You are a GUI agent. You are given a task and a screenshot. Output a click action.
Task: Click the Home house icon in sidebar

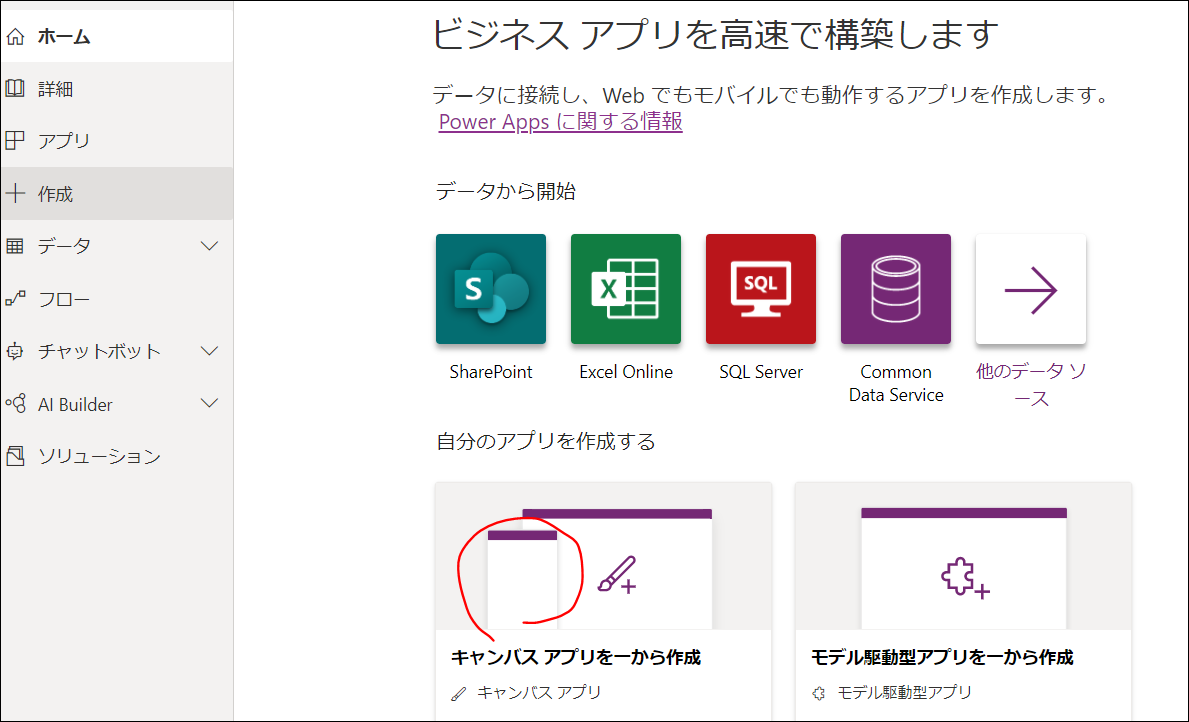click(x=15, y=36)
